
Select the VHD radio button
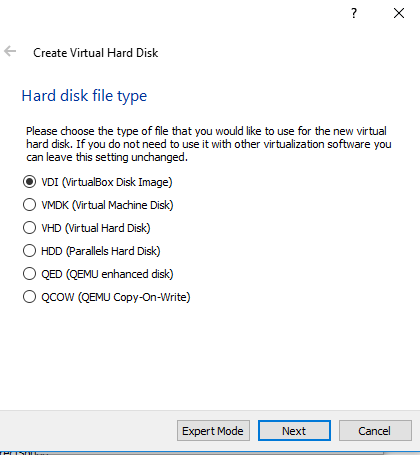click(29, 228)
